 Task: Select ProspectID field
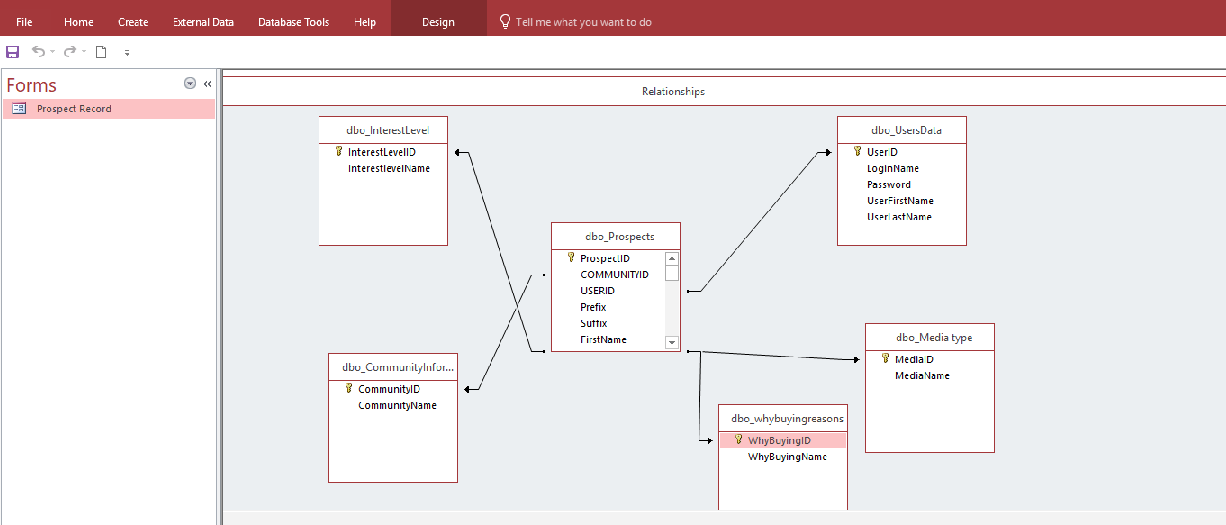pos(605,258)
